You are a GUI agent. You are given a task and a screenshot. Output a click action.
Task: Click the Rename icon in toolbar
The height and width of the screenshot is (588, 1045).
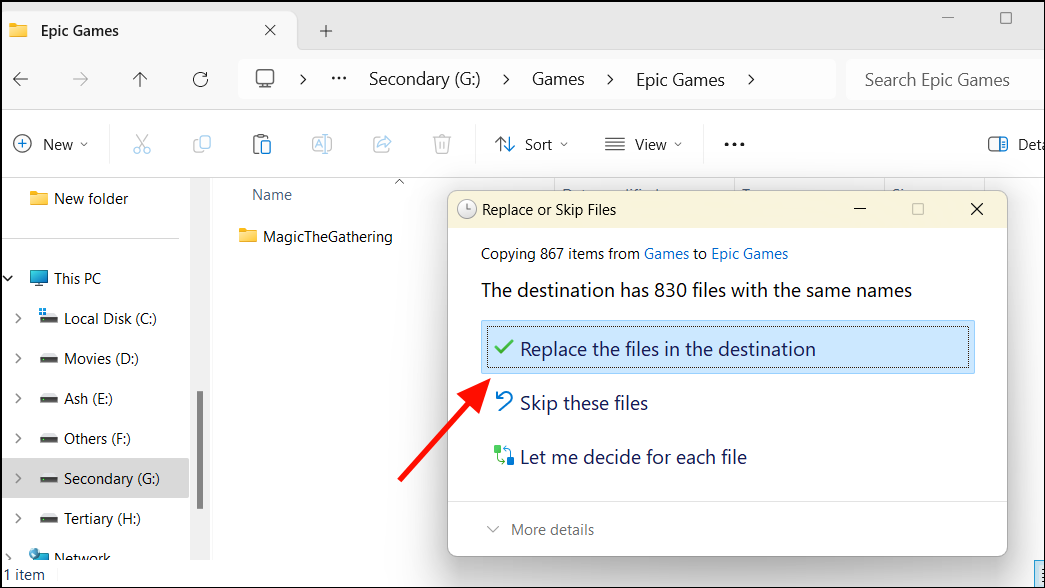tap(322, 144)
